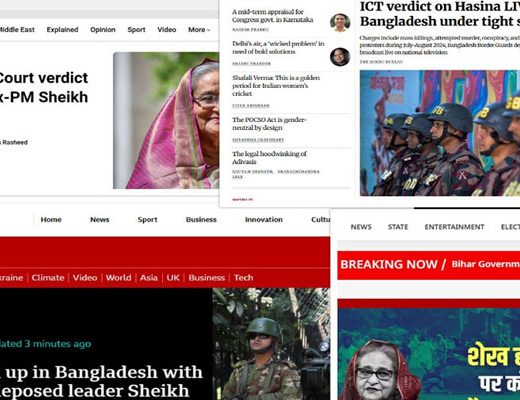Viewport: 520px width, 400px height.
Task: Open the Delhi's air 'wicked problem' article
Action: pos(278,48)
